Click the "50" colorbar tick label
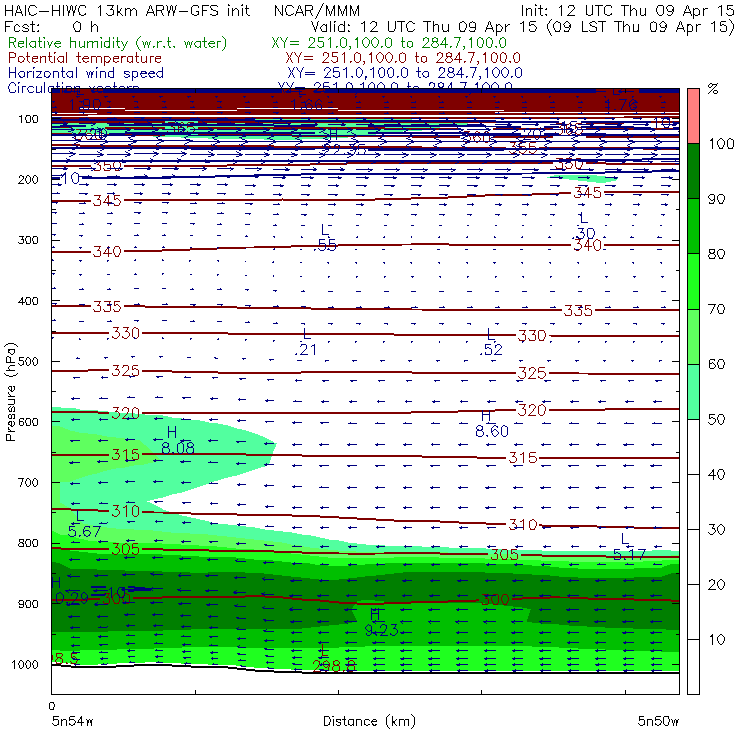 716,420
